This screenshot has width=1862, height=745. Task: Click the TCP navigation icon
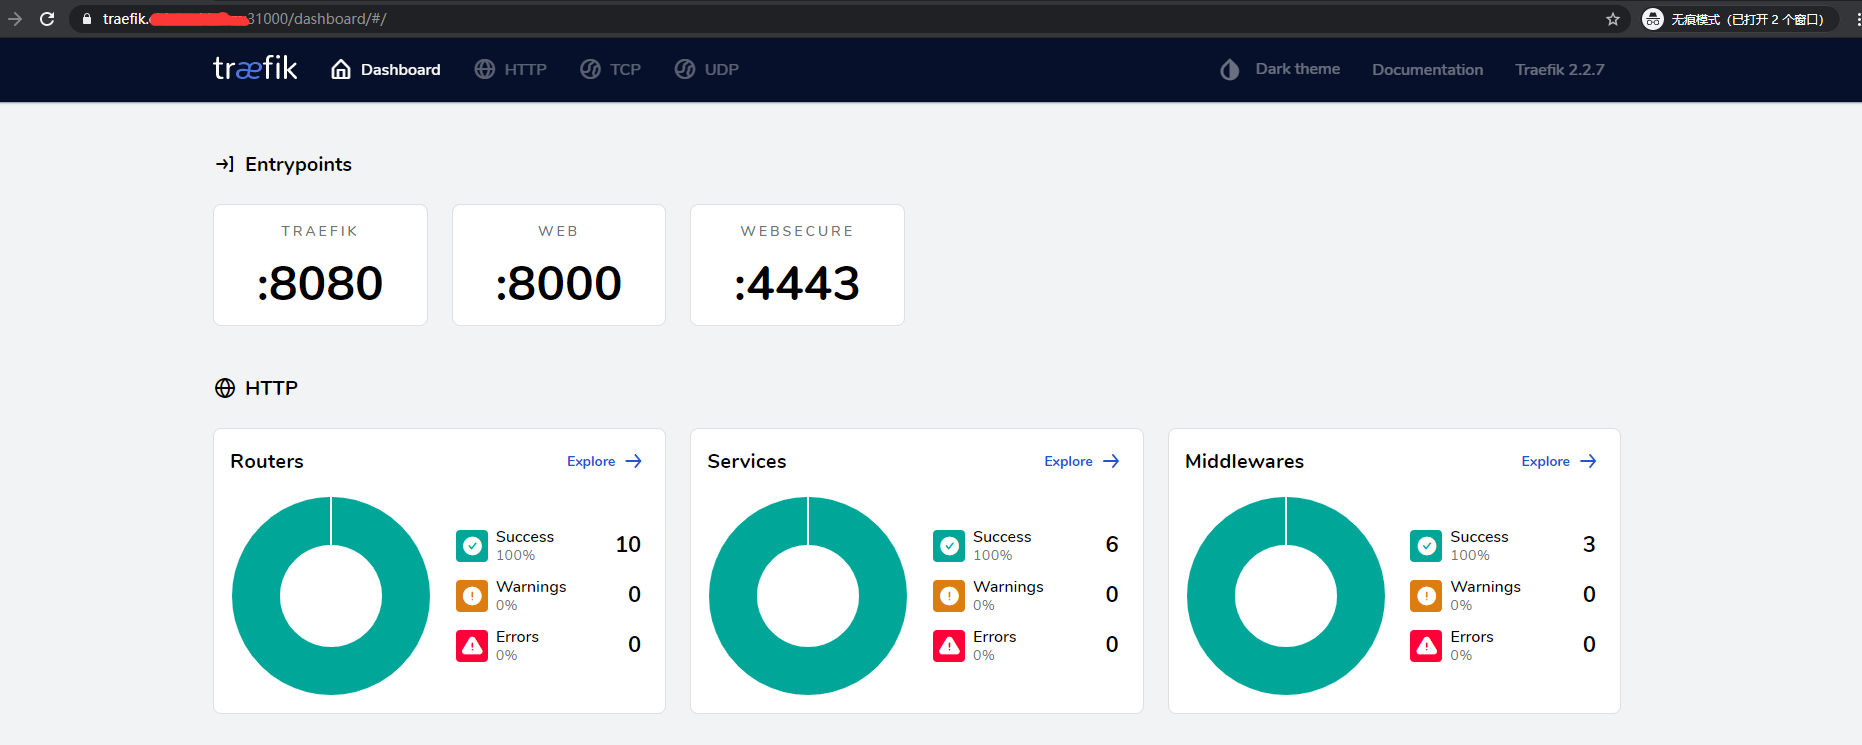(x=591, y=69)
